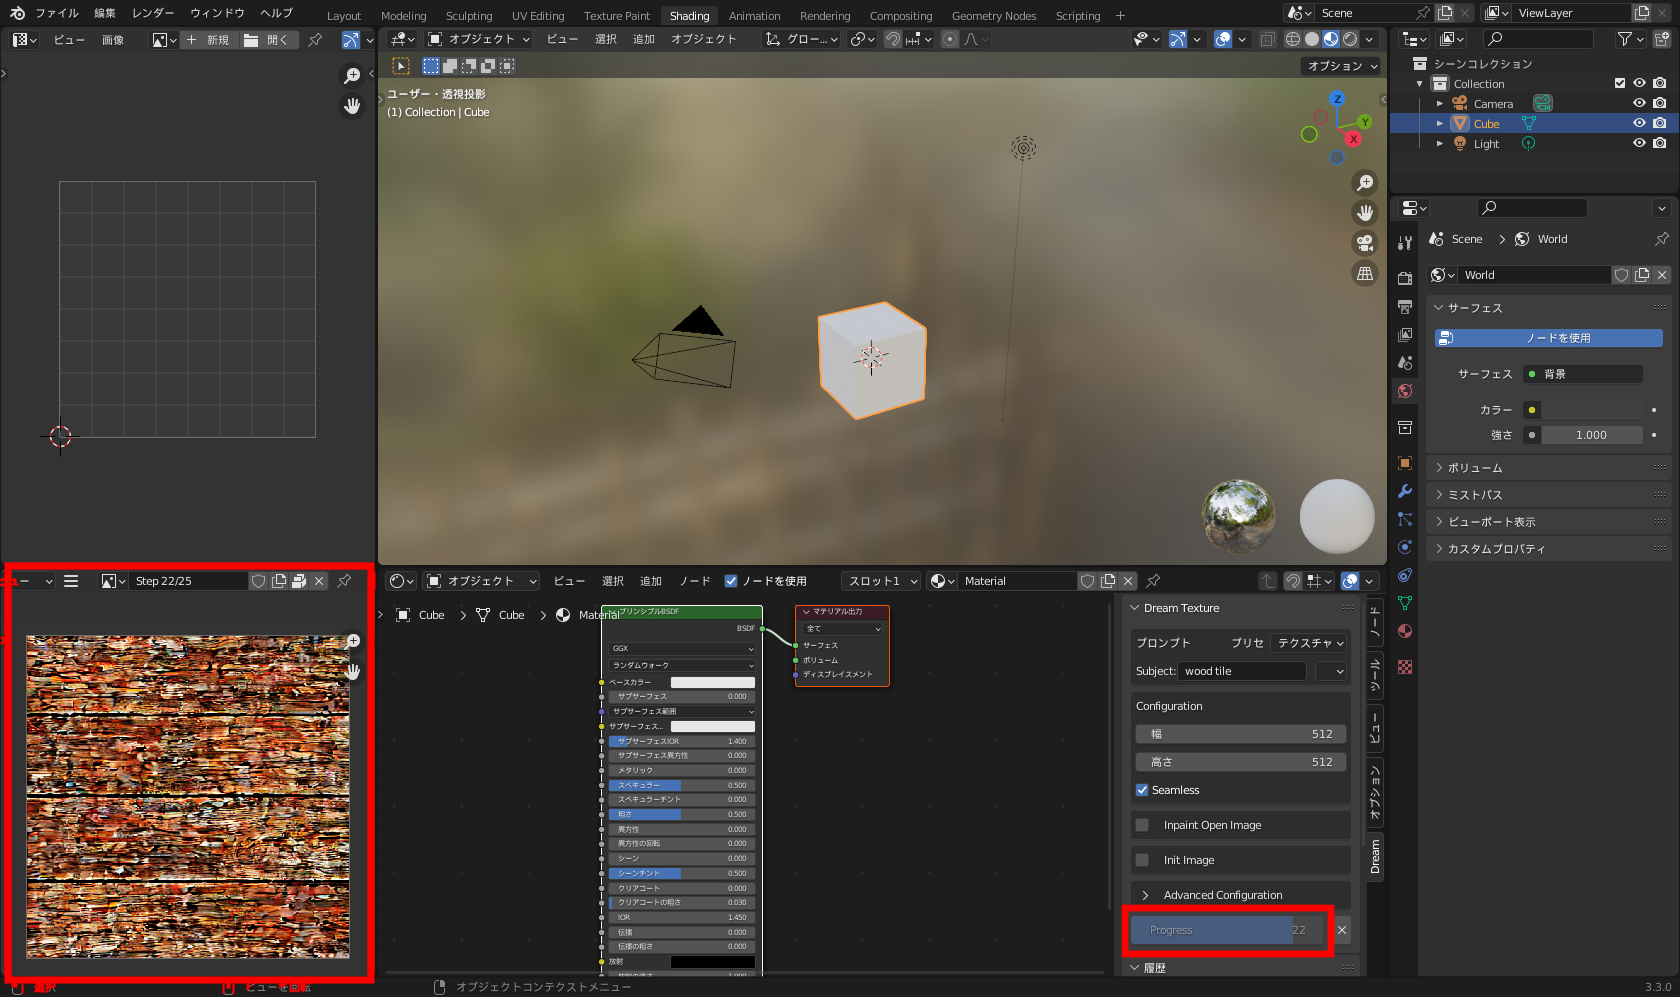This screenshot has height=997, width=1680.
Task: Switch perspective/orthographic view with the grid icon
Action: 1365,273
